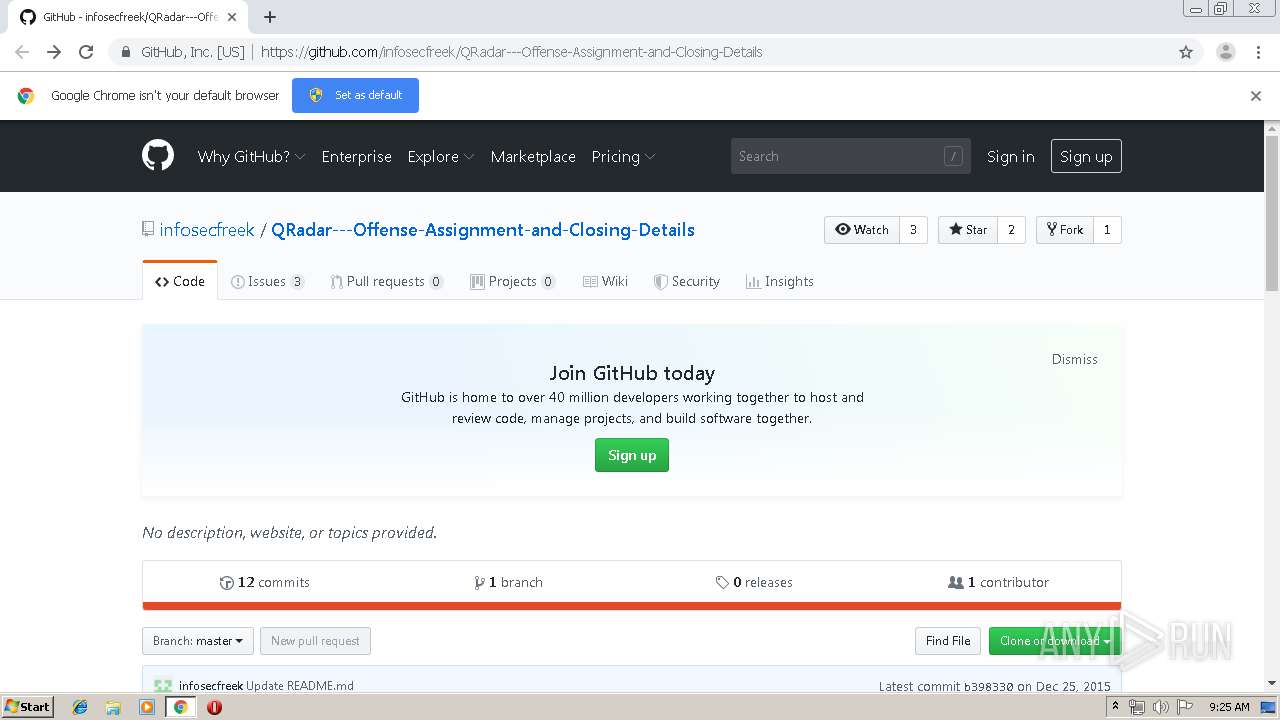Click browser forward arrow

pos(54,52)
